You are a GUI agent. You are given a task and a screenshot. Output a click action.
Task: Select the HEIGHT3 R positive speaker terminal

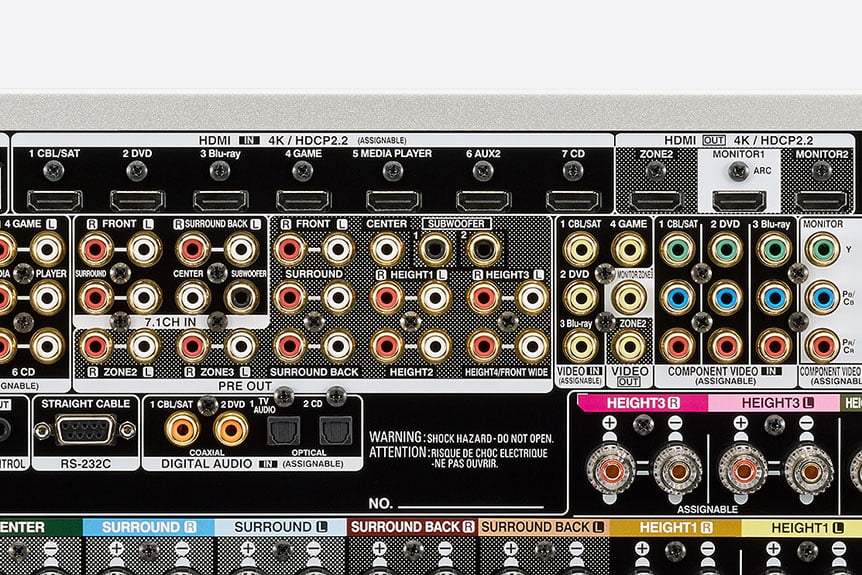(611, 471)
